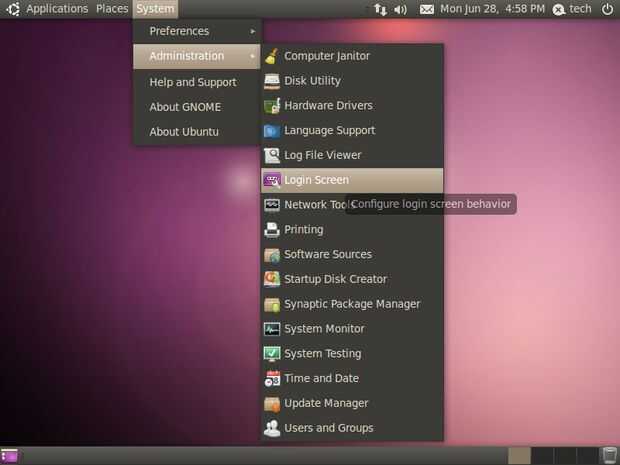Launch System Monitor by its label
The height and width of the screenshot is (465, 620).
click(x=324, y=329)
